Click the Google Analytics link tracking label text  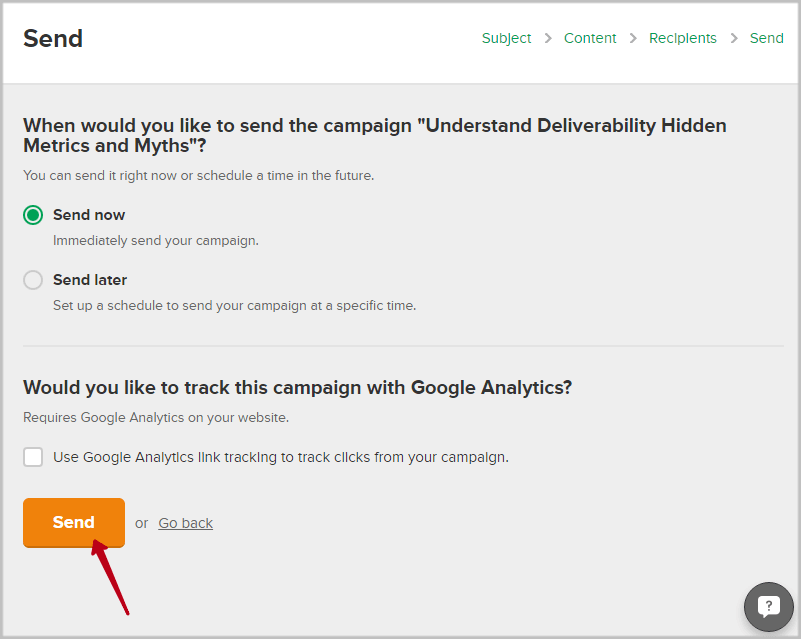tap(281, 457)
